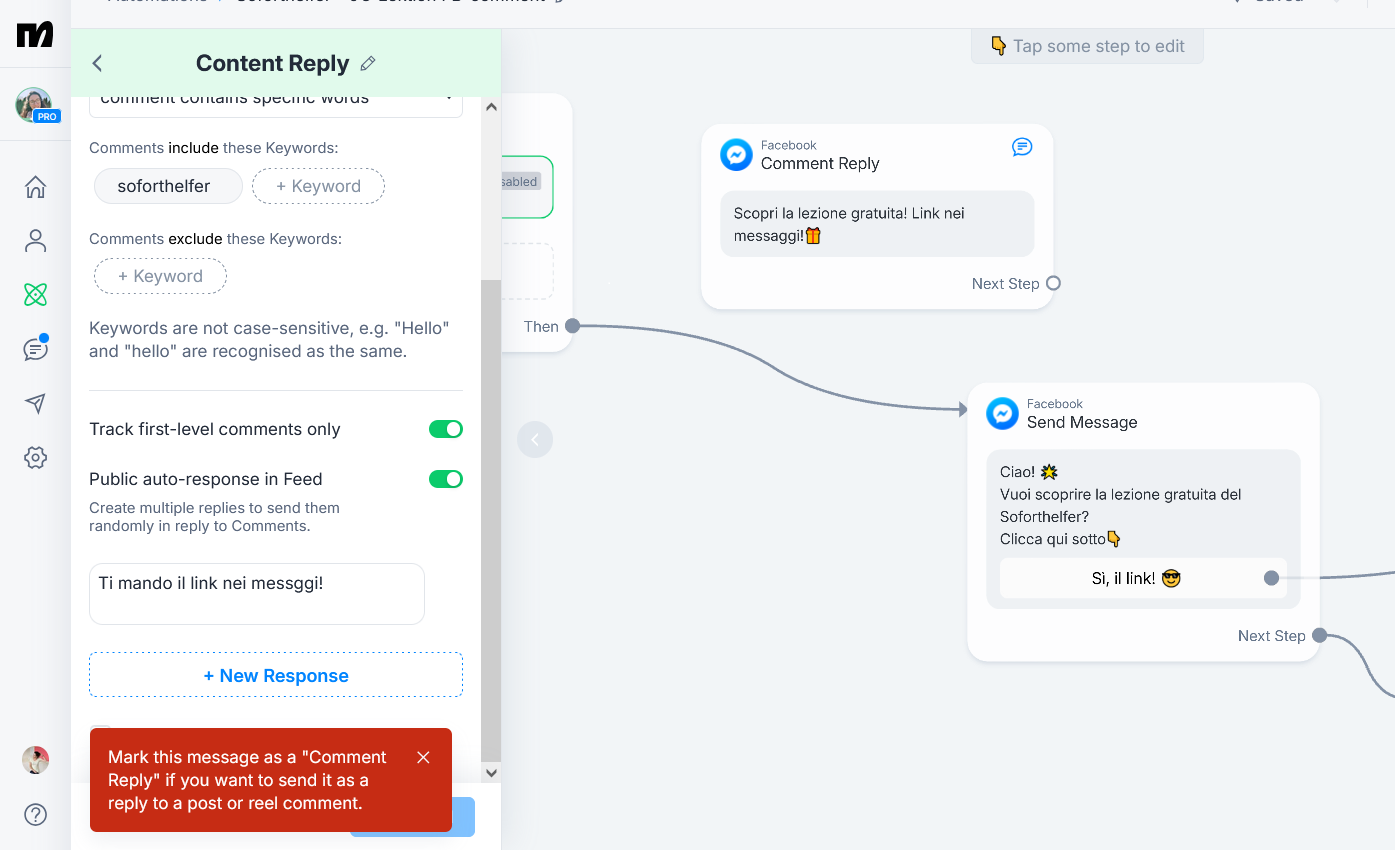
Task: Click + New Response button
Action: click(x=276, y=675)
